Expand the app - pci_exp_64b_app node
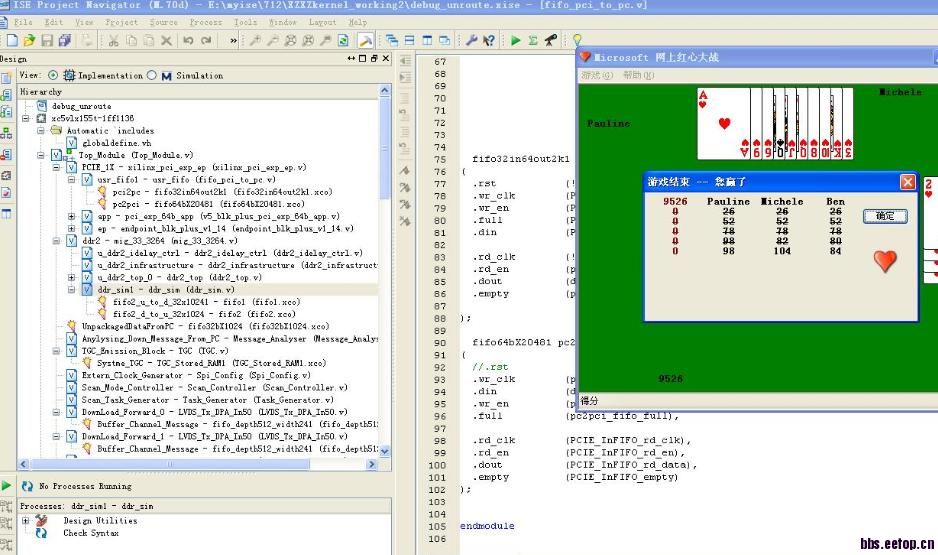Image resolution: width=938 pixels, height=555 pixels. (72, 216)
